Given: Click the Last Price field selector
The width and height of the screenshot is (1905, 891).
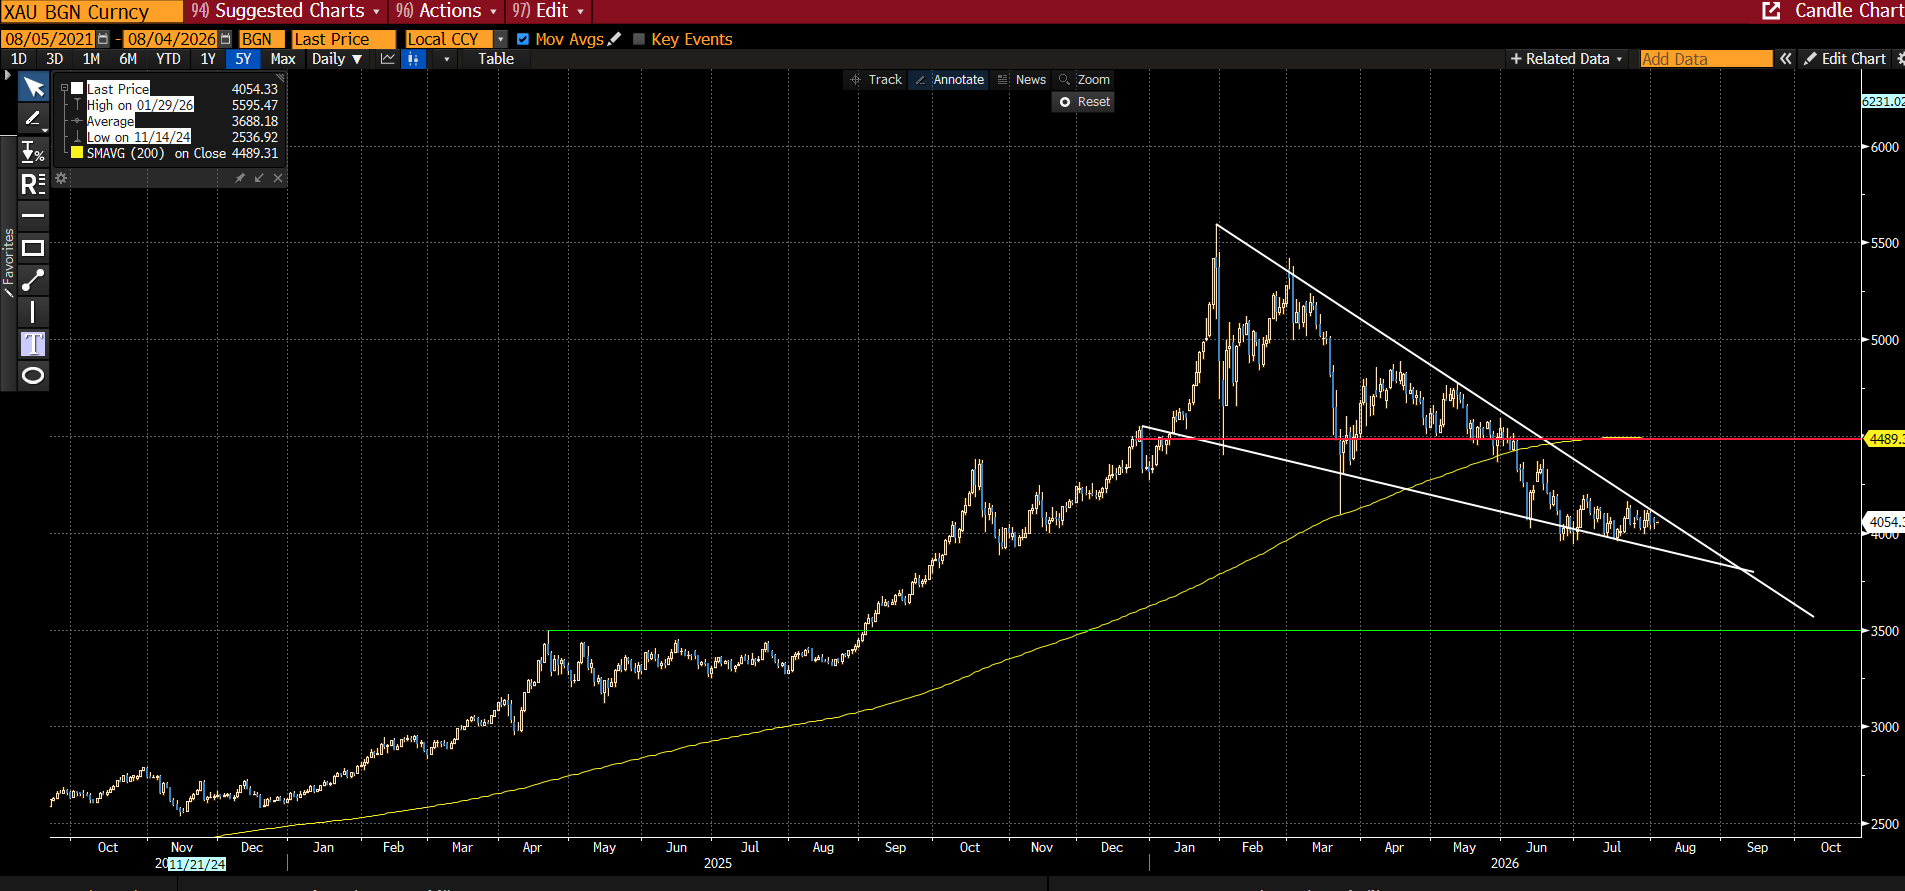Looking at the screenshot, I should [344, 39].
